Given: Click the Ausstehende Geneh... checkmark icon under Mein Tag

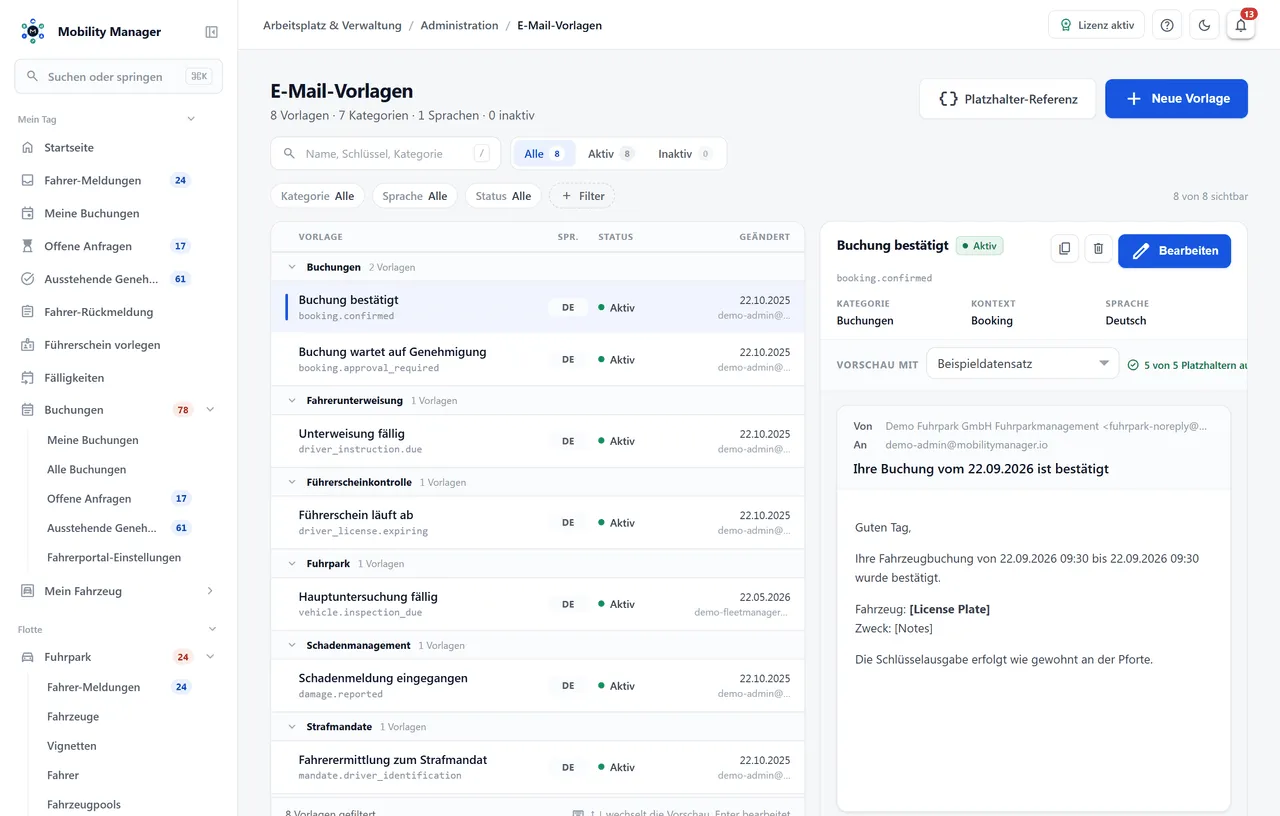Looking at the screenshot, I should [28, 279].
